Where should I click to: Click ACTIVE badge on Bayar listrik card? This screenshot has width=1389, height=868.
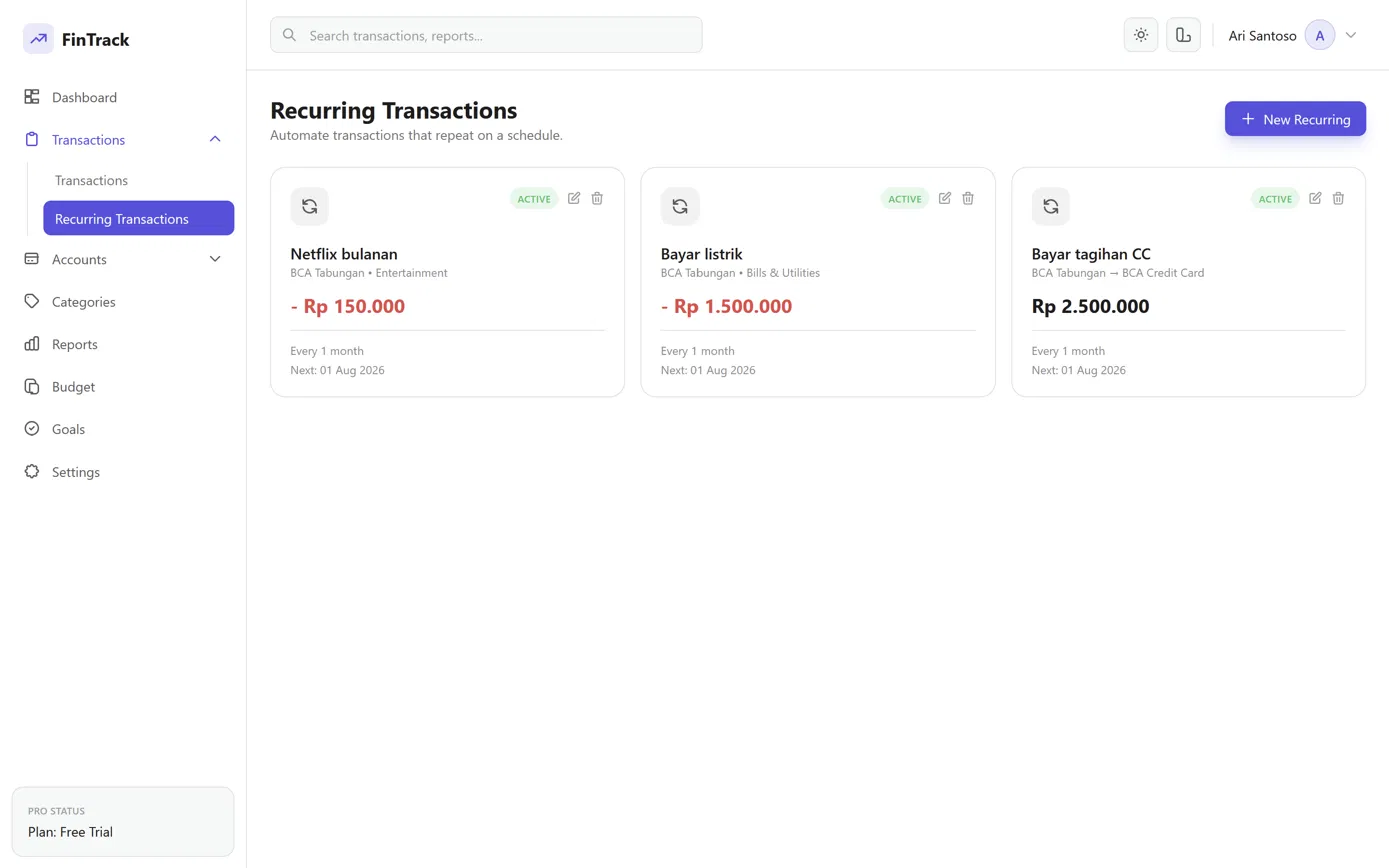pos(905,199)
